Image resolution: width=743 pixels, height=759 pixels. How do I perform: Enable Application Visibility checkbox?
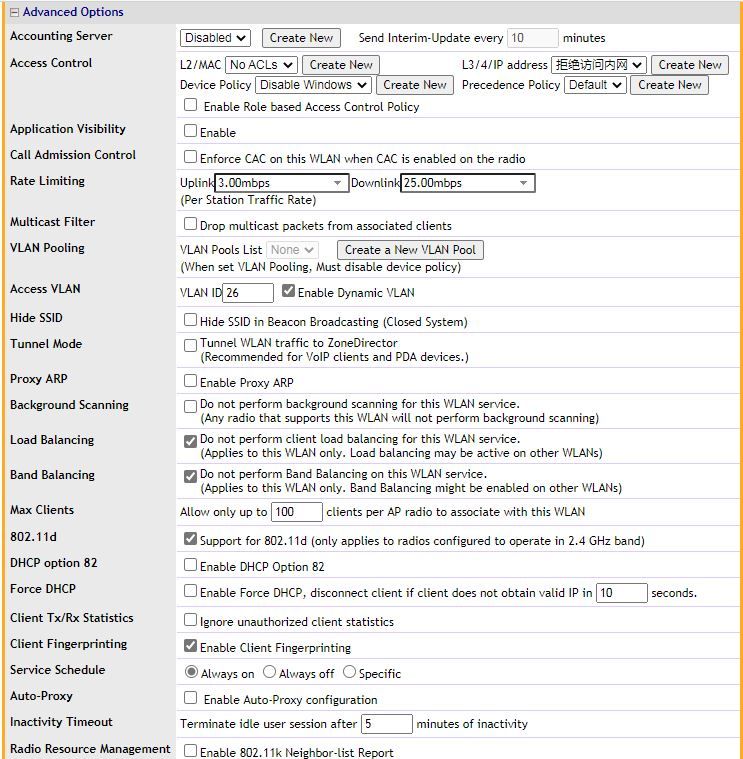(191, 131)
